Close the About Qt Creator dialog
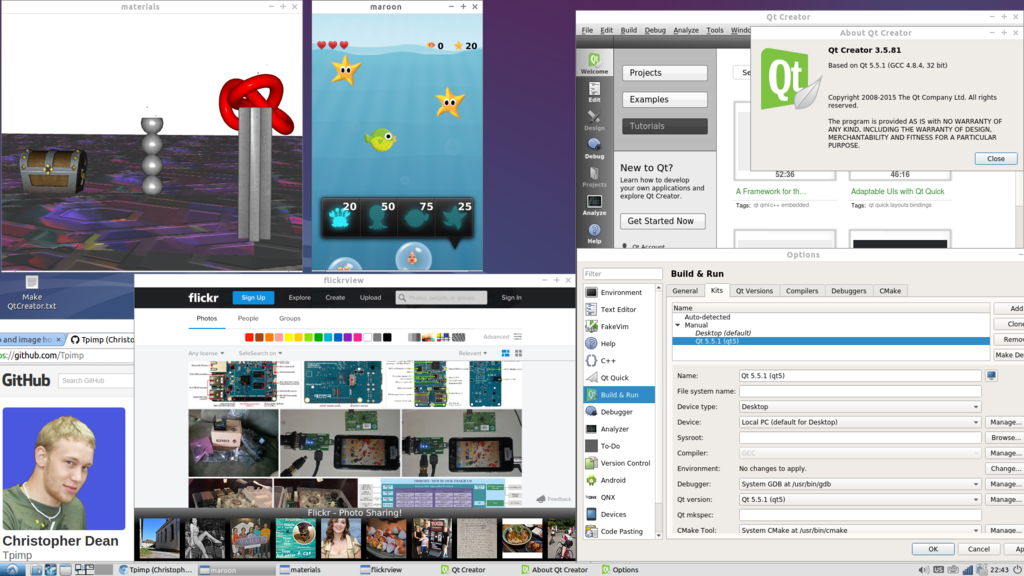The height and width of the screenshot is (576, 1024). click(995, 159)
